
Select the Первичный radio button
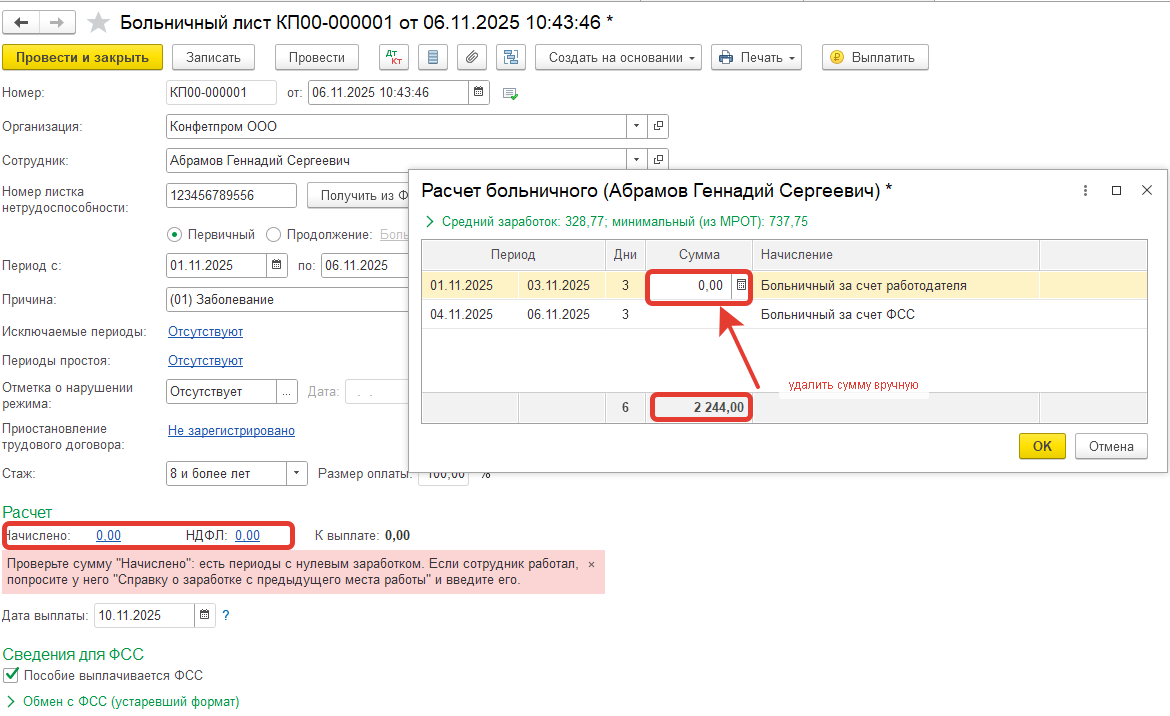(x=175, y=234)
